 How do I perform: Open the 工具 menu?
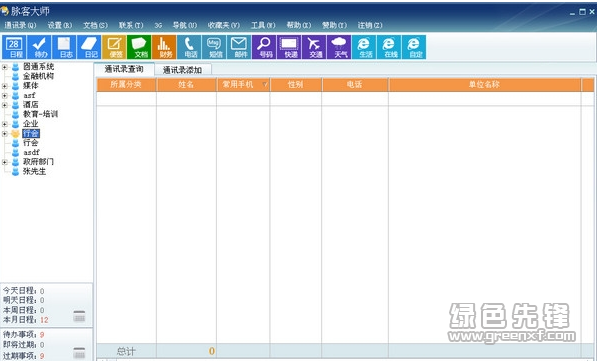pos(263,25)
